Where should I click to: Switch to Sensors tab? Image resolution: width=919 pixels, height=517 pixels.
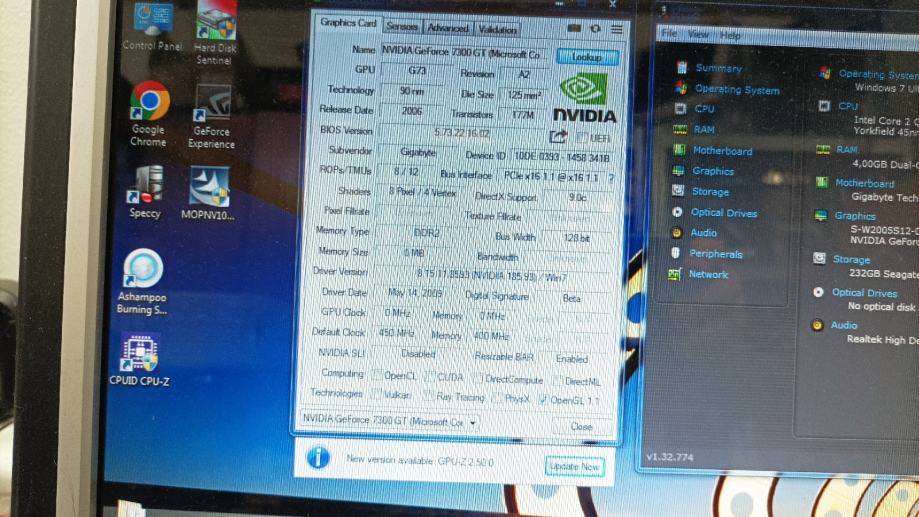[x=402, y=26]
